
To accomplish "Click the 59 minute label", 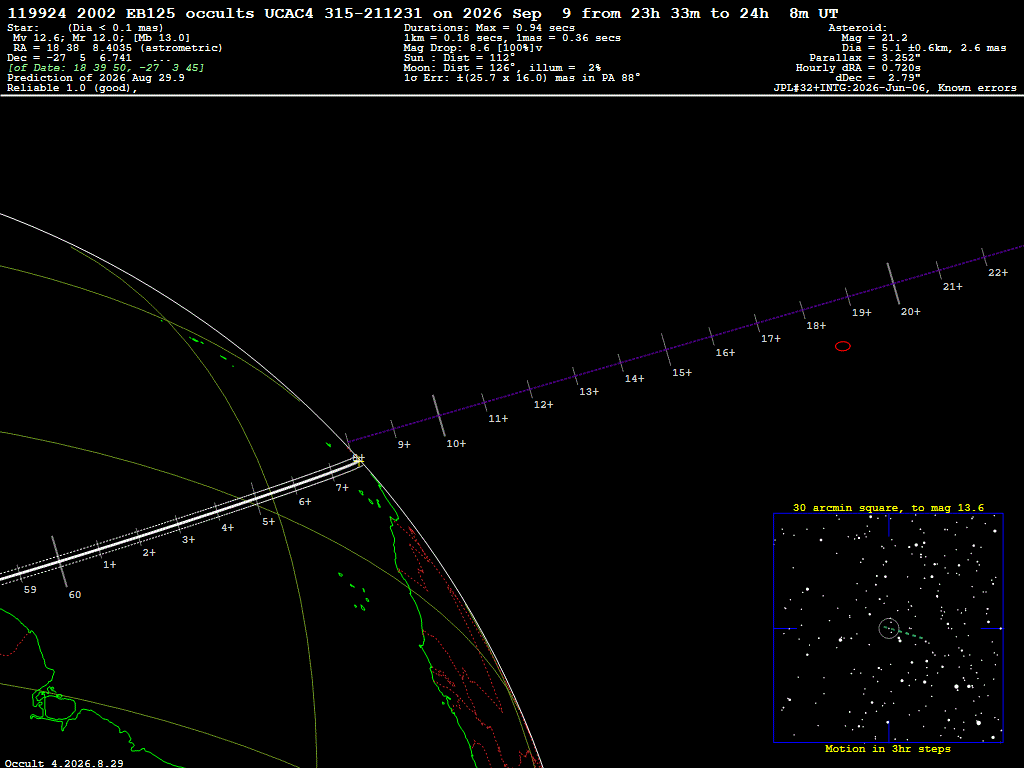I will click(30, 589).
